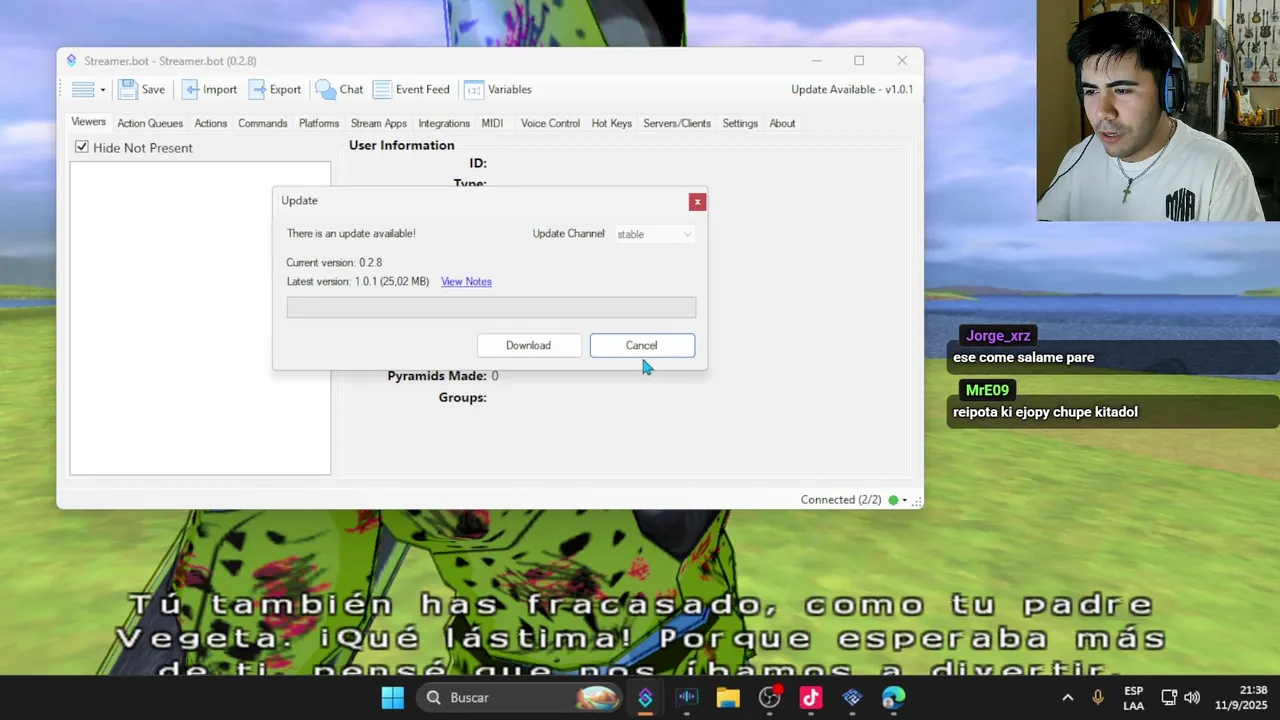Select the MIDI tab

tap(492, 124)
